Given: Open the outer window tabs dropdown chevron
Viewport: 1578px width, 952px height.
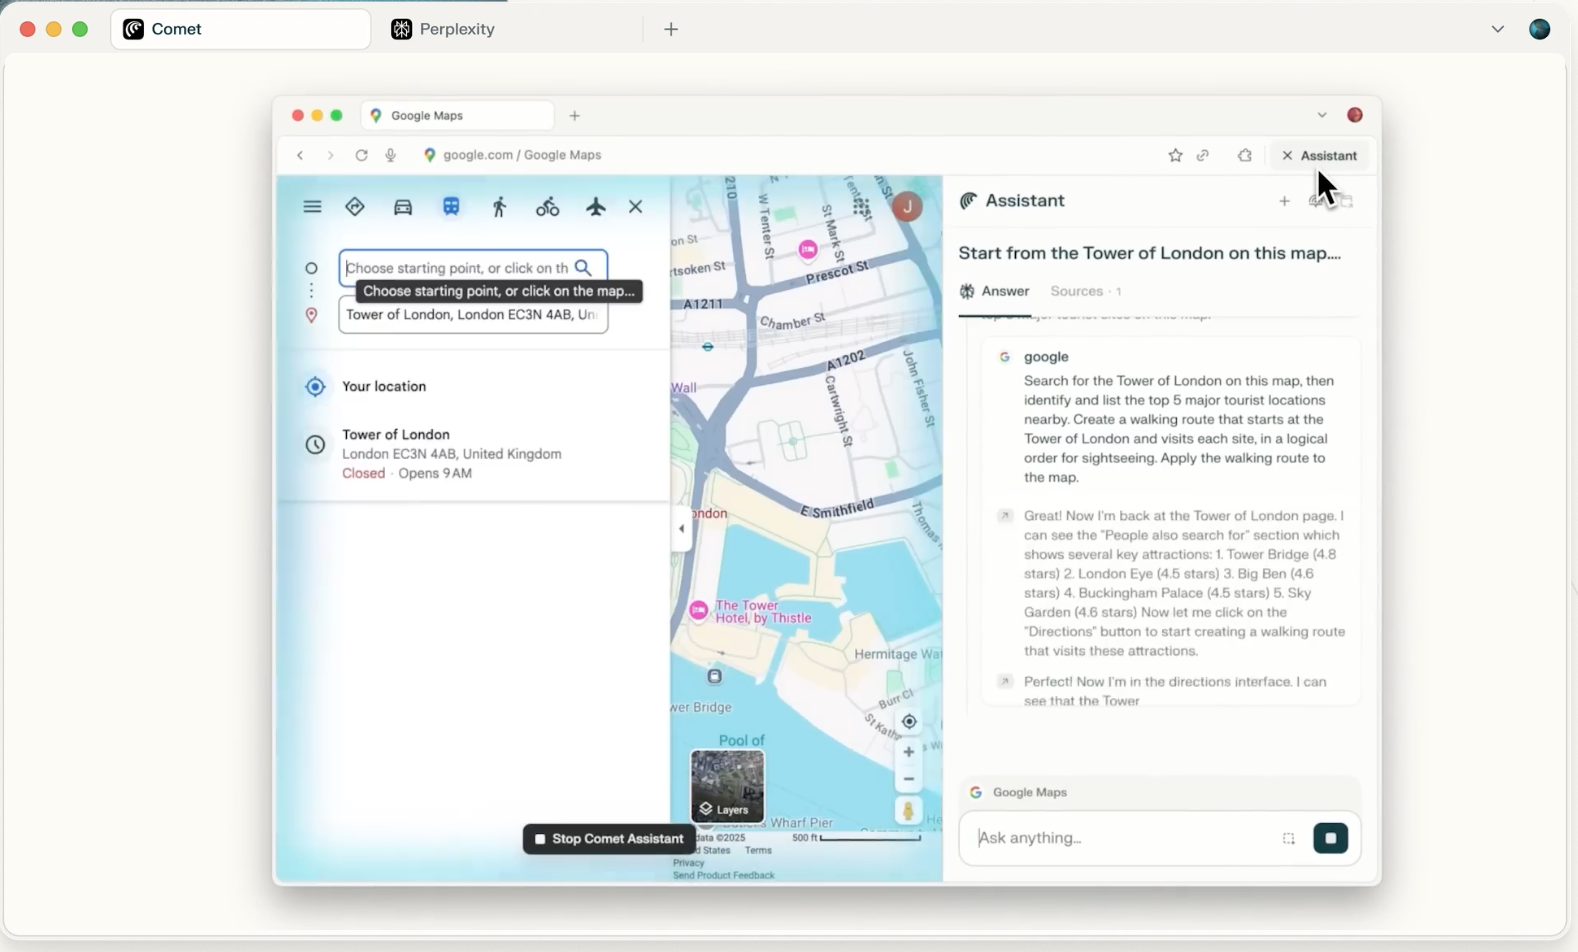Looking at the screenshot, I should pyautogui.click(x=1497, y=29).
